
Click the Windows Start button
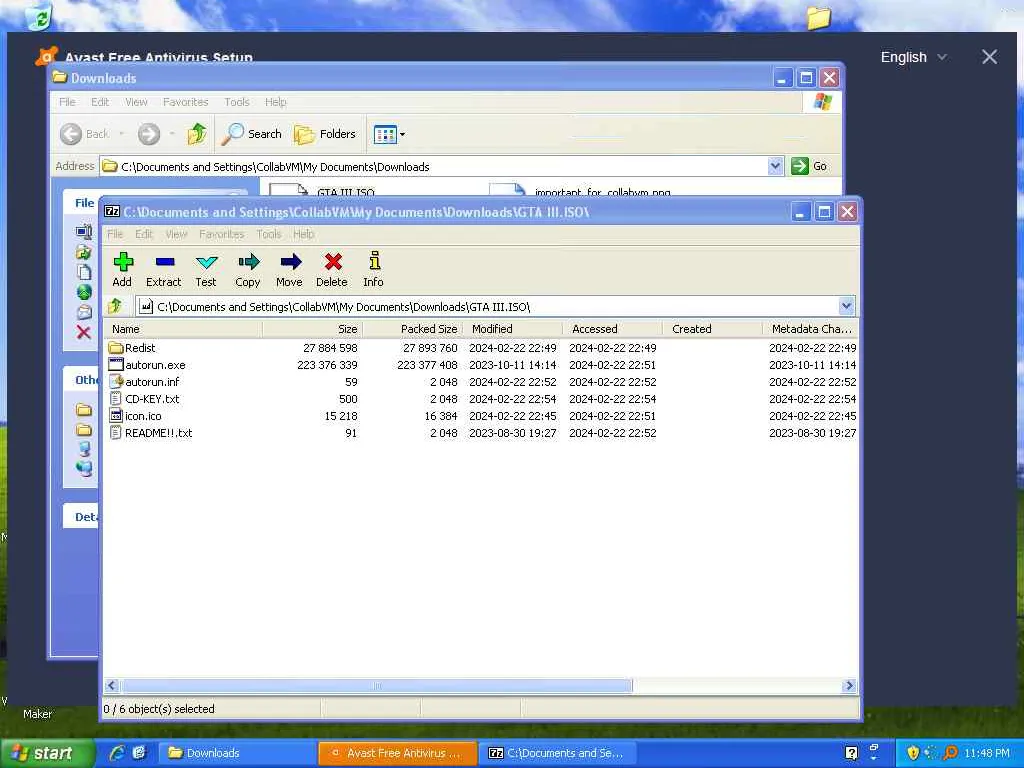47,753
